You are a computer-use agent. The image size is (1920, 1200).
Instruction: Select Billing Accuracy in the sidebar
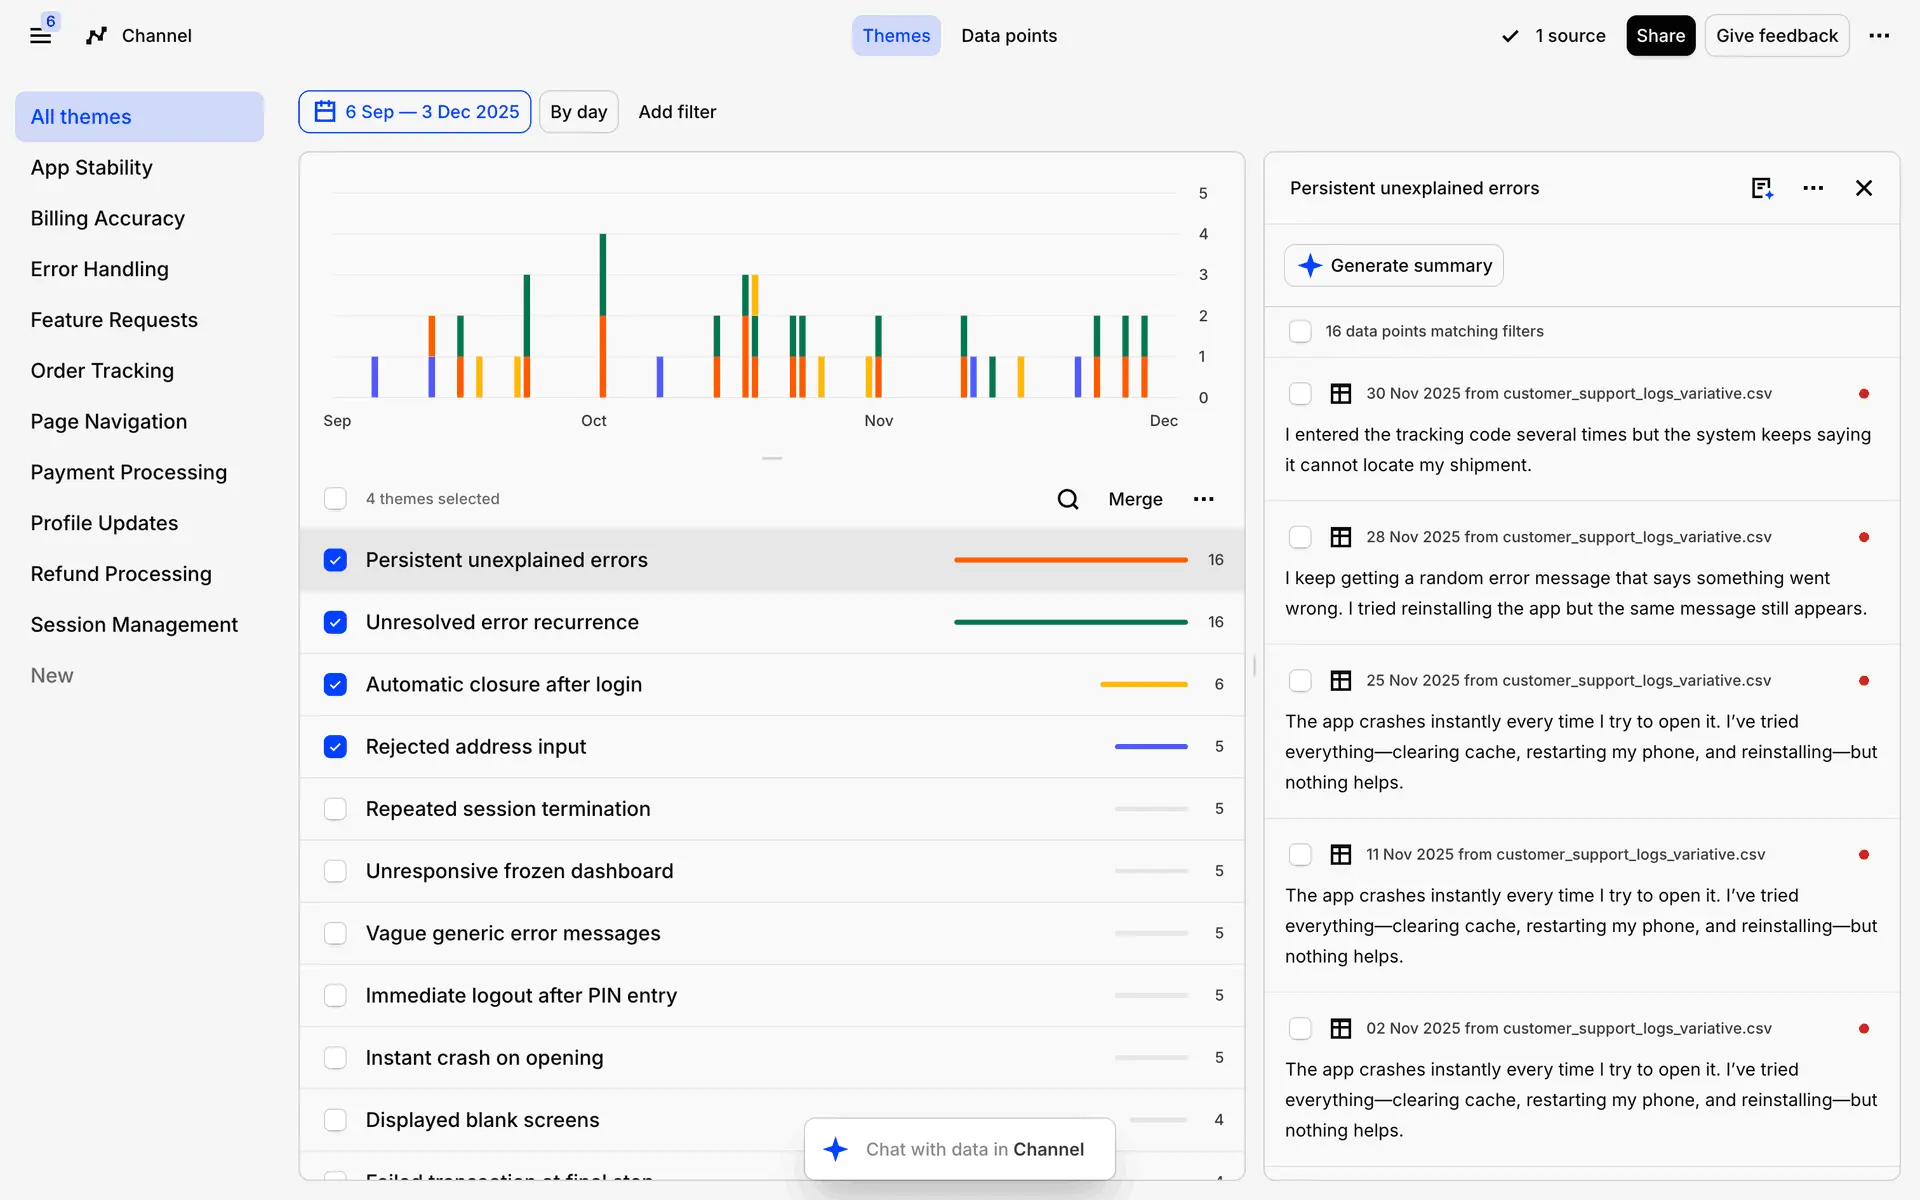pyautogui.click(x=108, y=218)
